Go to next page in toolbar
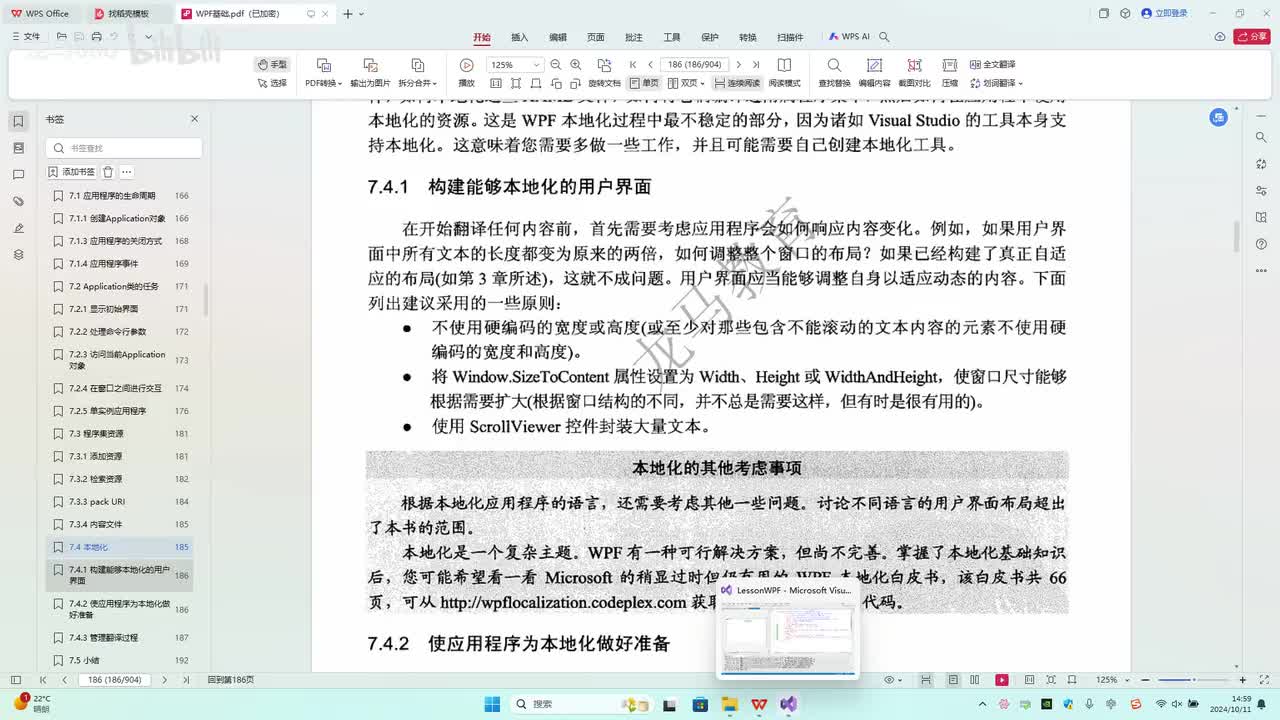 pyautogui.click(x=738, y=64)
